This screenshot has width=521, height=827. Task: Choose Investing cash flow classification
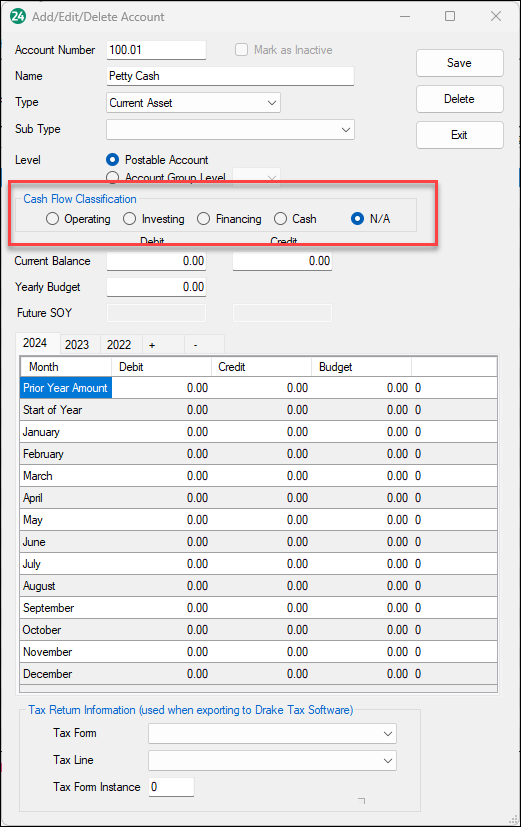(x=129, y=218)
